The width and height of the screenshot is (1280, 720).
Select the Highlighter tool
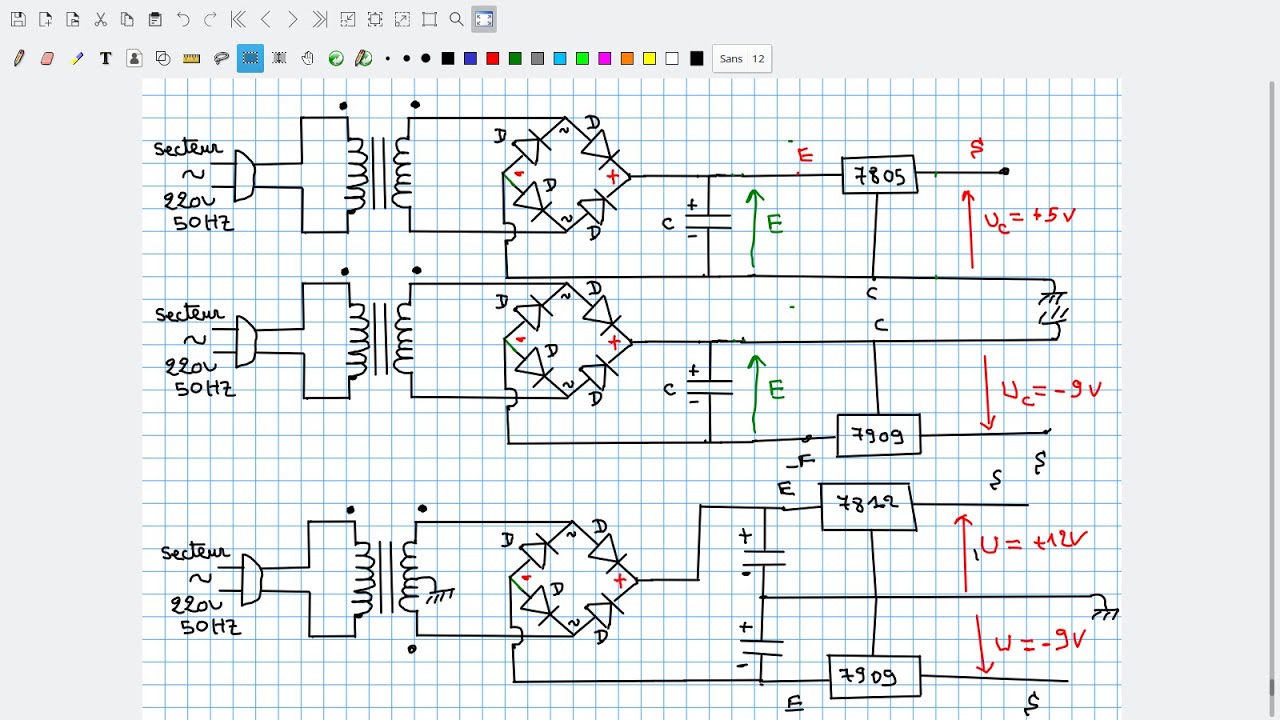[77, 58]
